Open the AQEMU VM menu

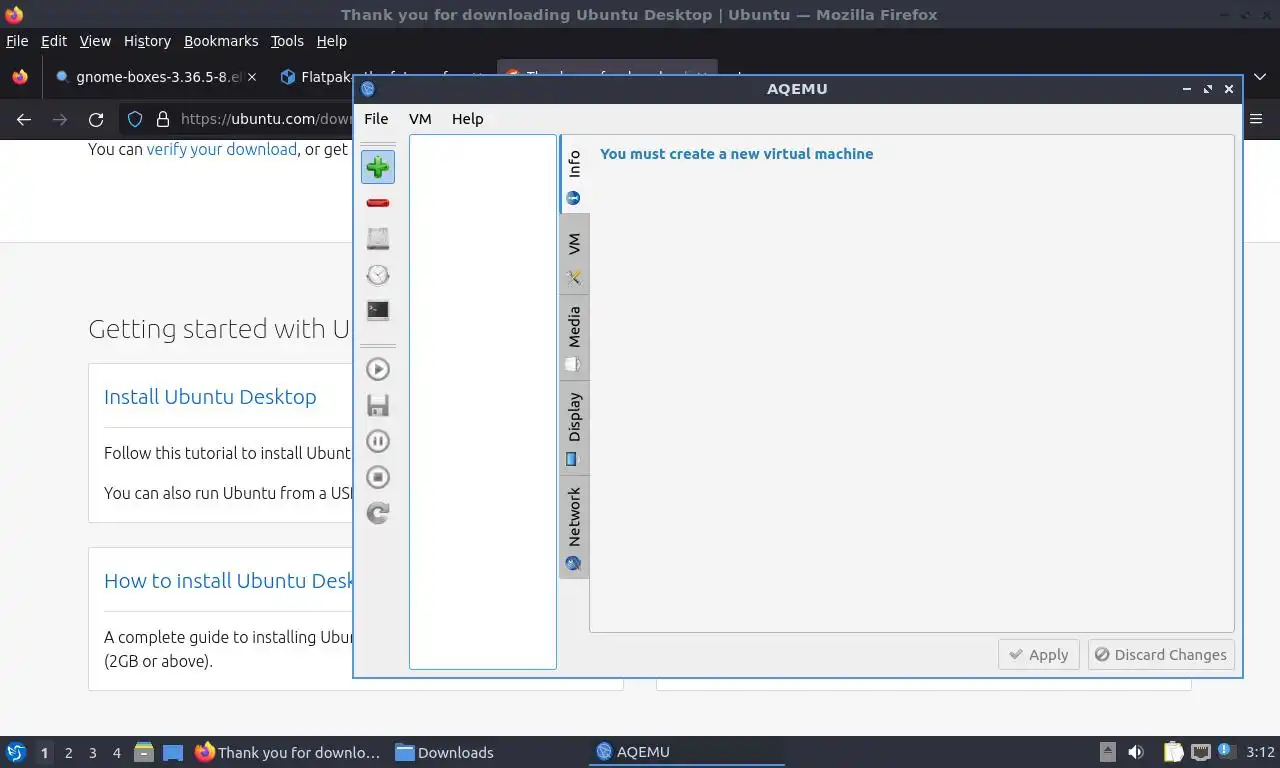pyautogui.click(x=420, y=118)
